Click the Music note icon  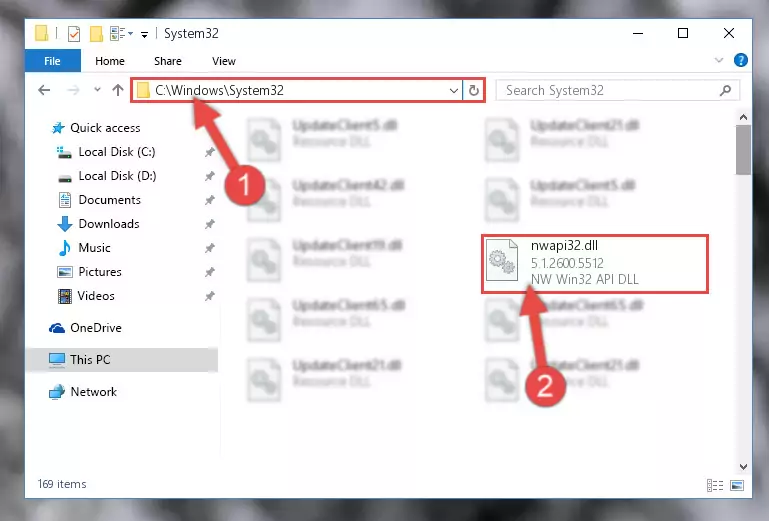(64, 248)
